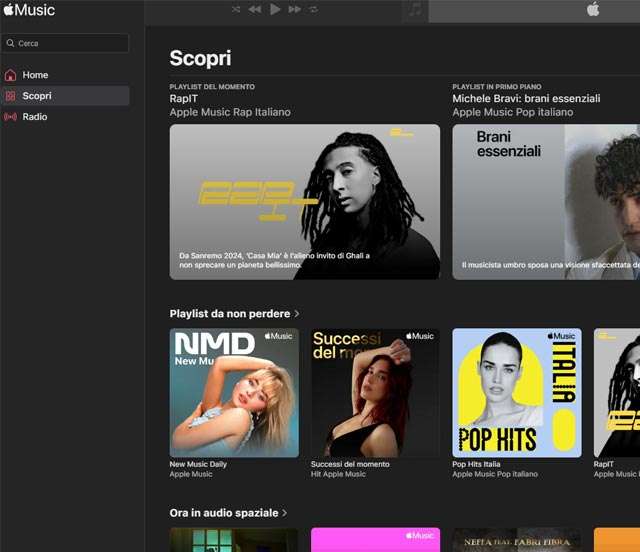
Task: Open Home in the sidebar
Action: coord(65,75)
